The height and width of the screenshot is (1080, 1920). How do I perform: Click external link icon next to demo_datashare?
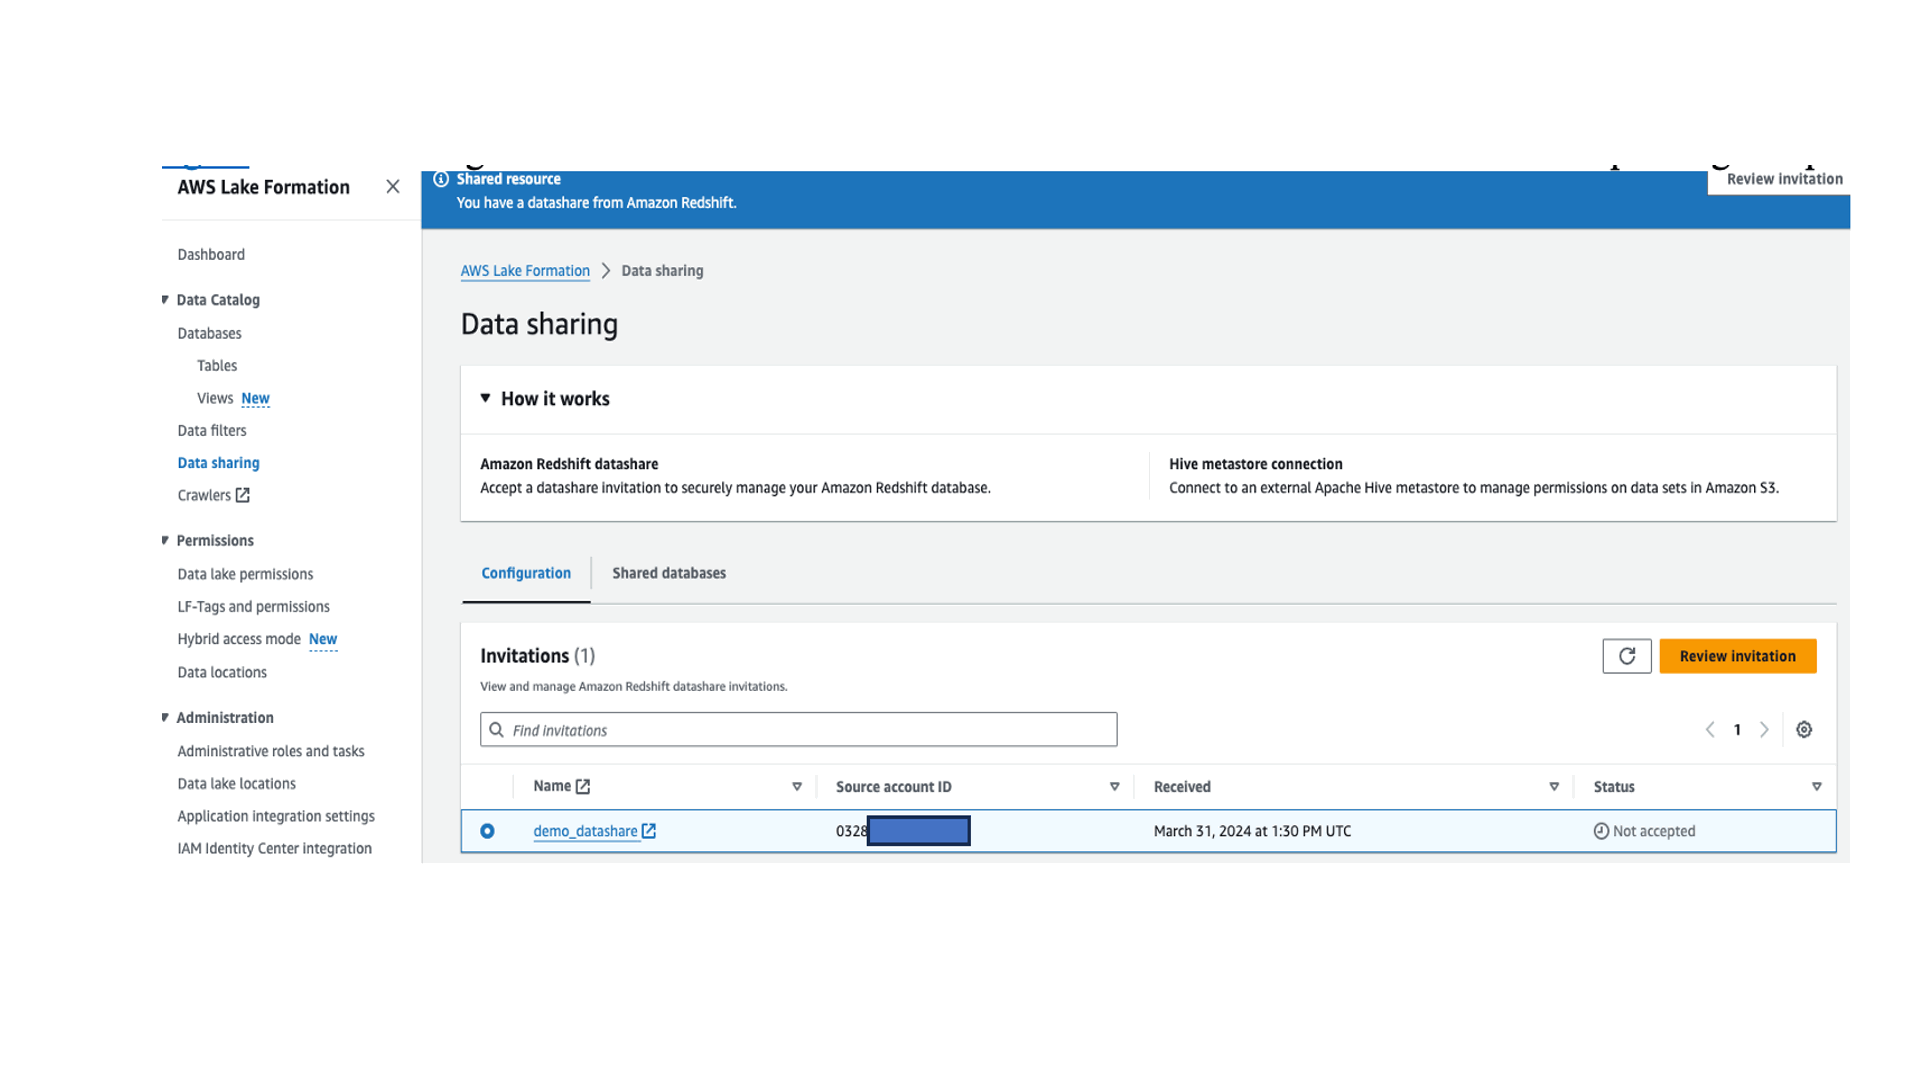649,831
